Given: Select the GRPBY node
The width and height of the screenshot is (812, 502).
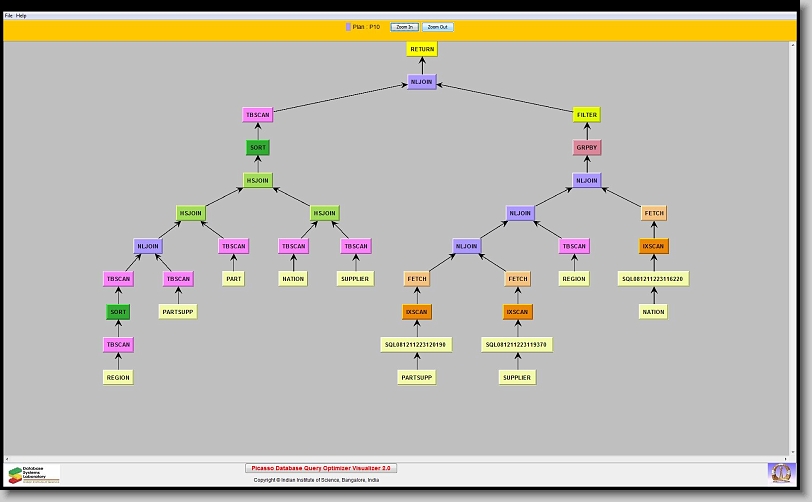Looking at the screenshot, I should (x=587, y=148).
